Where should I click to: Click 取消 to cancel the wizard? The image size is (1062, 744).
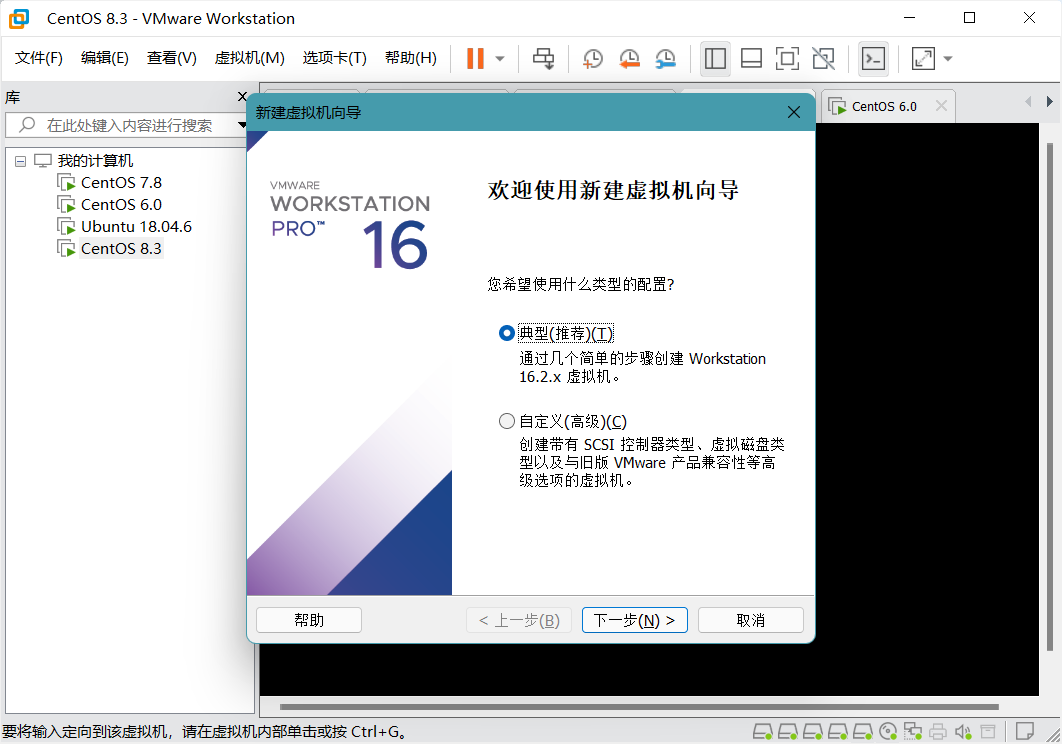click(x=750, y=620)
